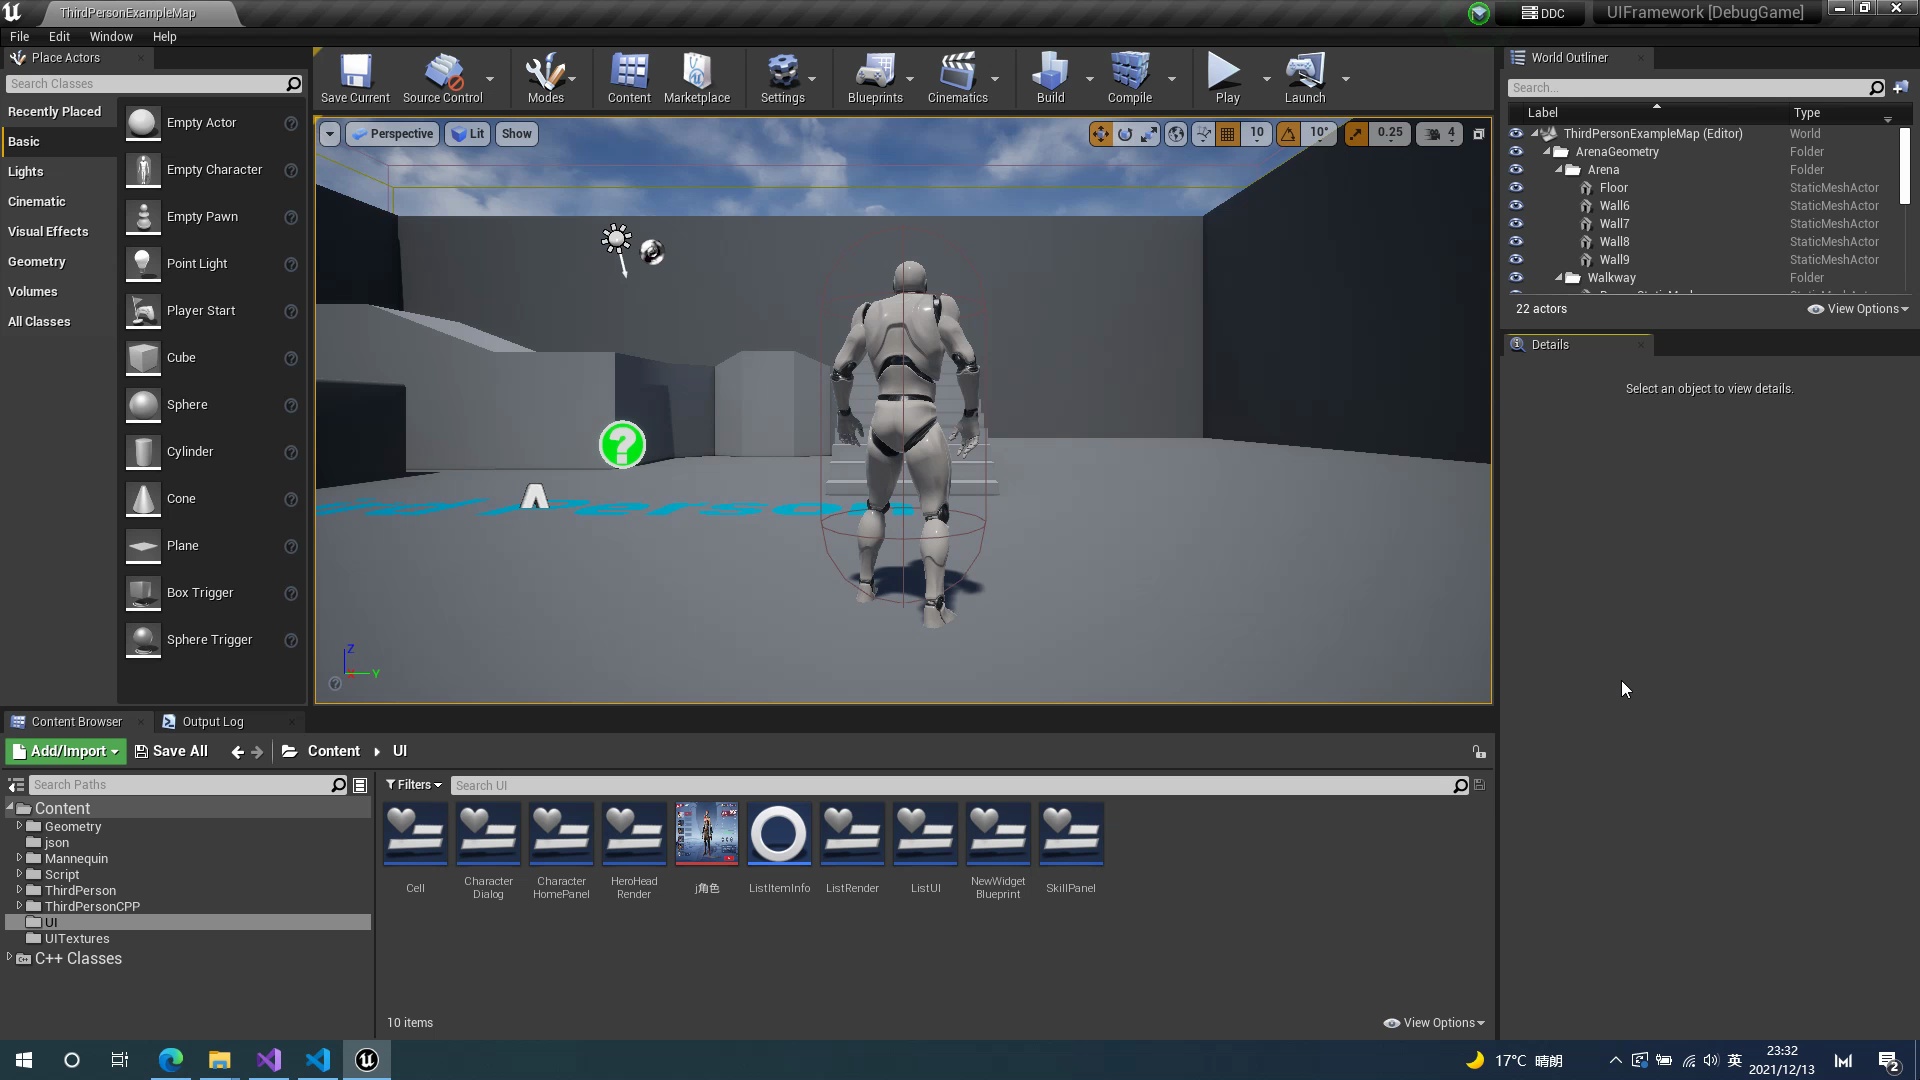The width and height of the screenshot is (1920, 1080).
Task: Toggle grid snapping in the viewport
Action: (1228, 134)
